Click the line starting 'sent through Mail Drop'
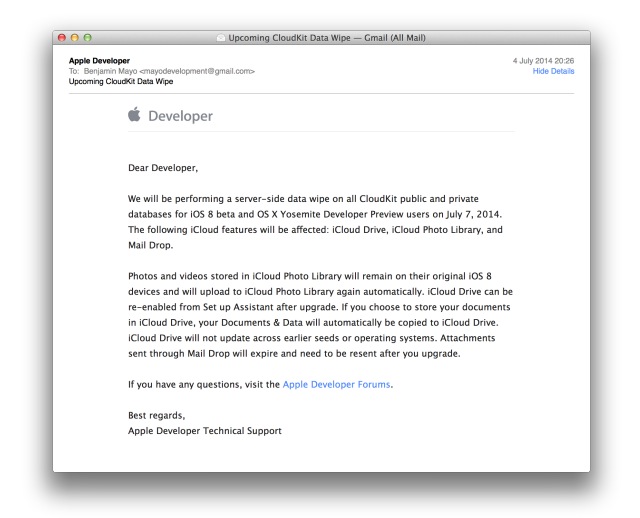This screenshot has width=640, height=518. (x=294, y=353)
